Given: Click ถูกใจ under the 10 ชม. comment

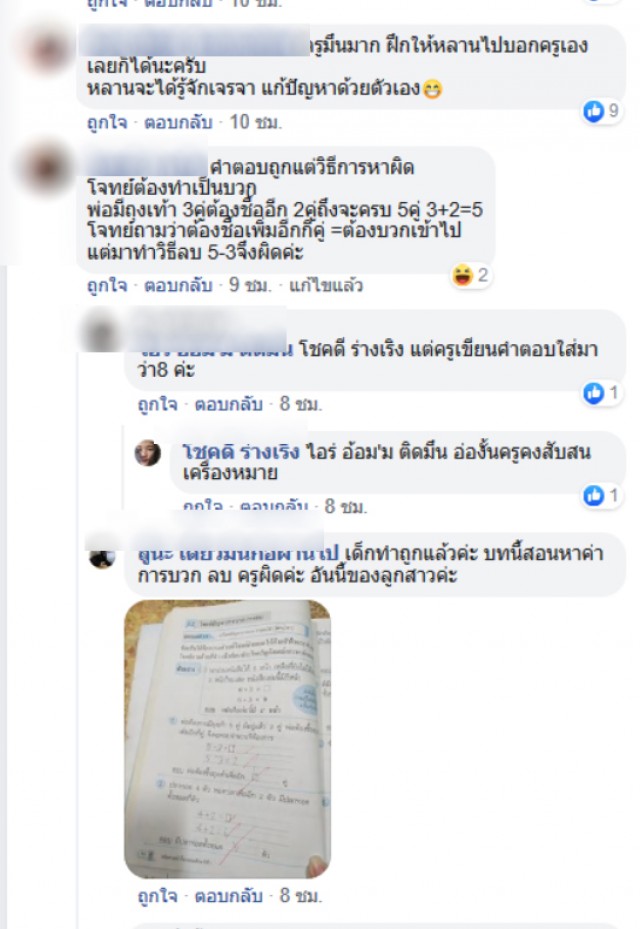Looking at the screenshot, I should click(107, 123).
